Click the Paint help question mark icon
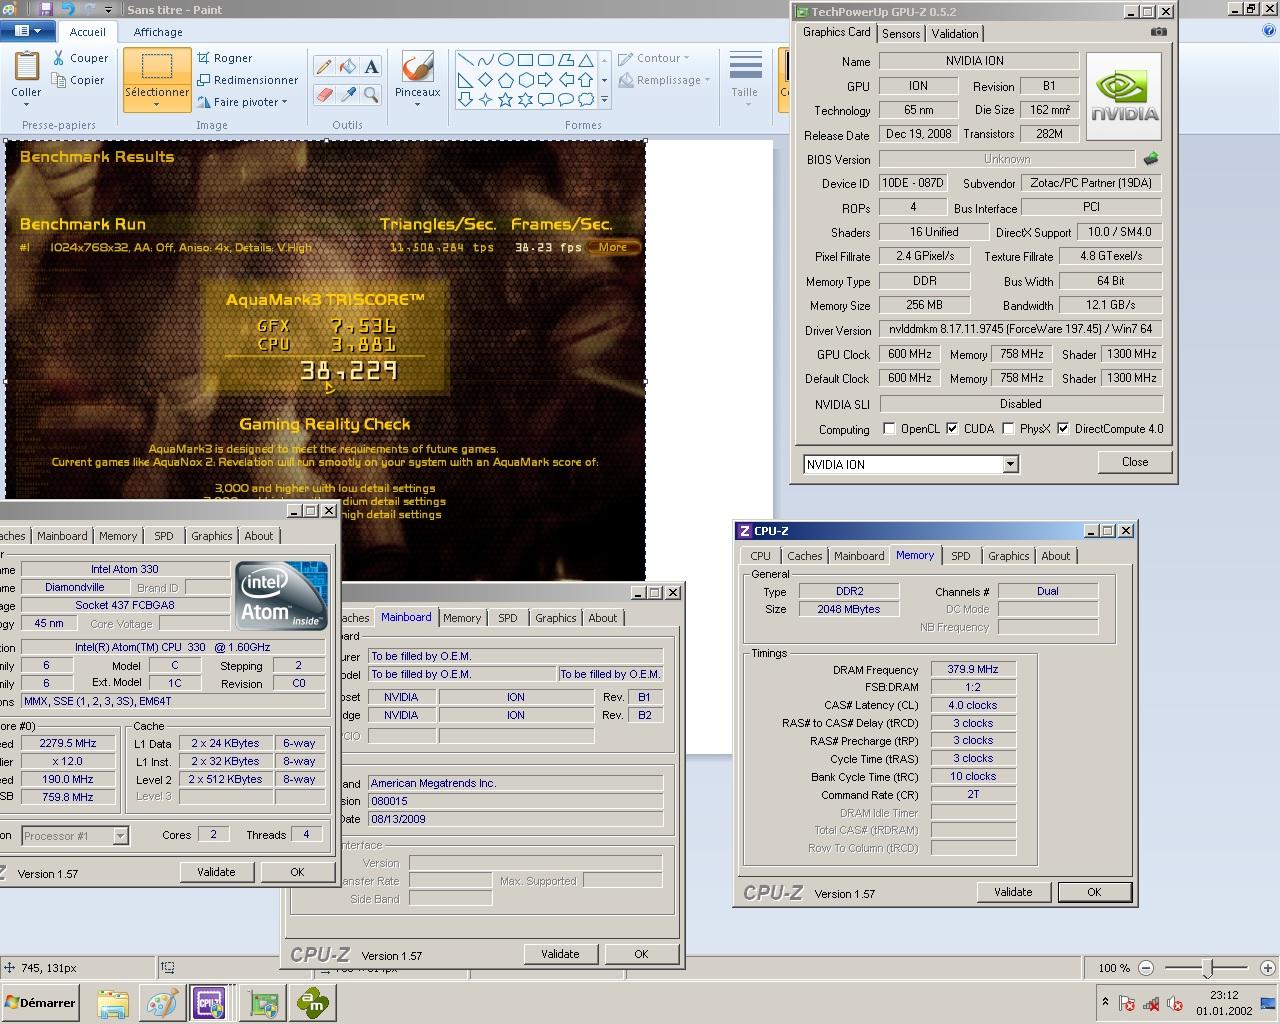Viewport: 1280px width, 1024px height. pos(1270,31)
